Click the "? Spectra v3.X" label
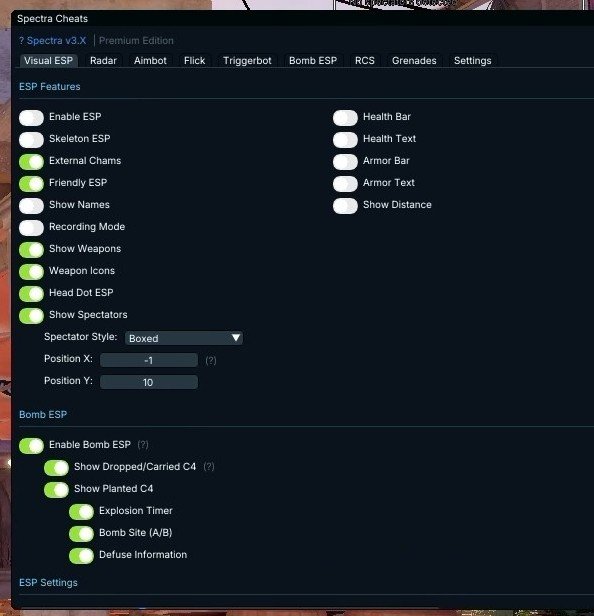 pyautogui.click(x=53, y=40)
